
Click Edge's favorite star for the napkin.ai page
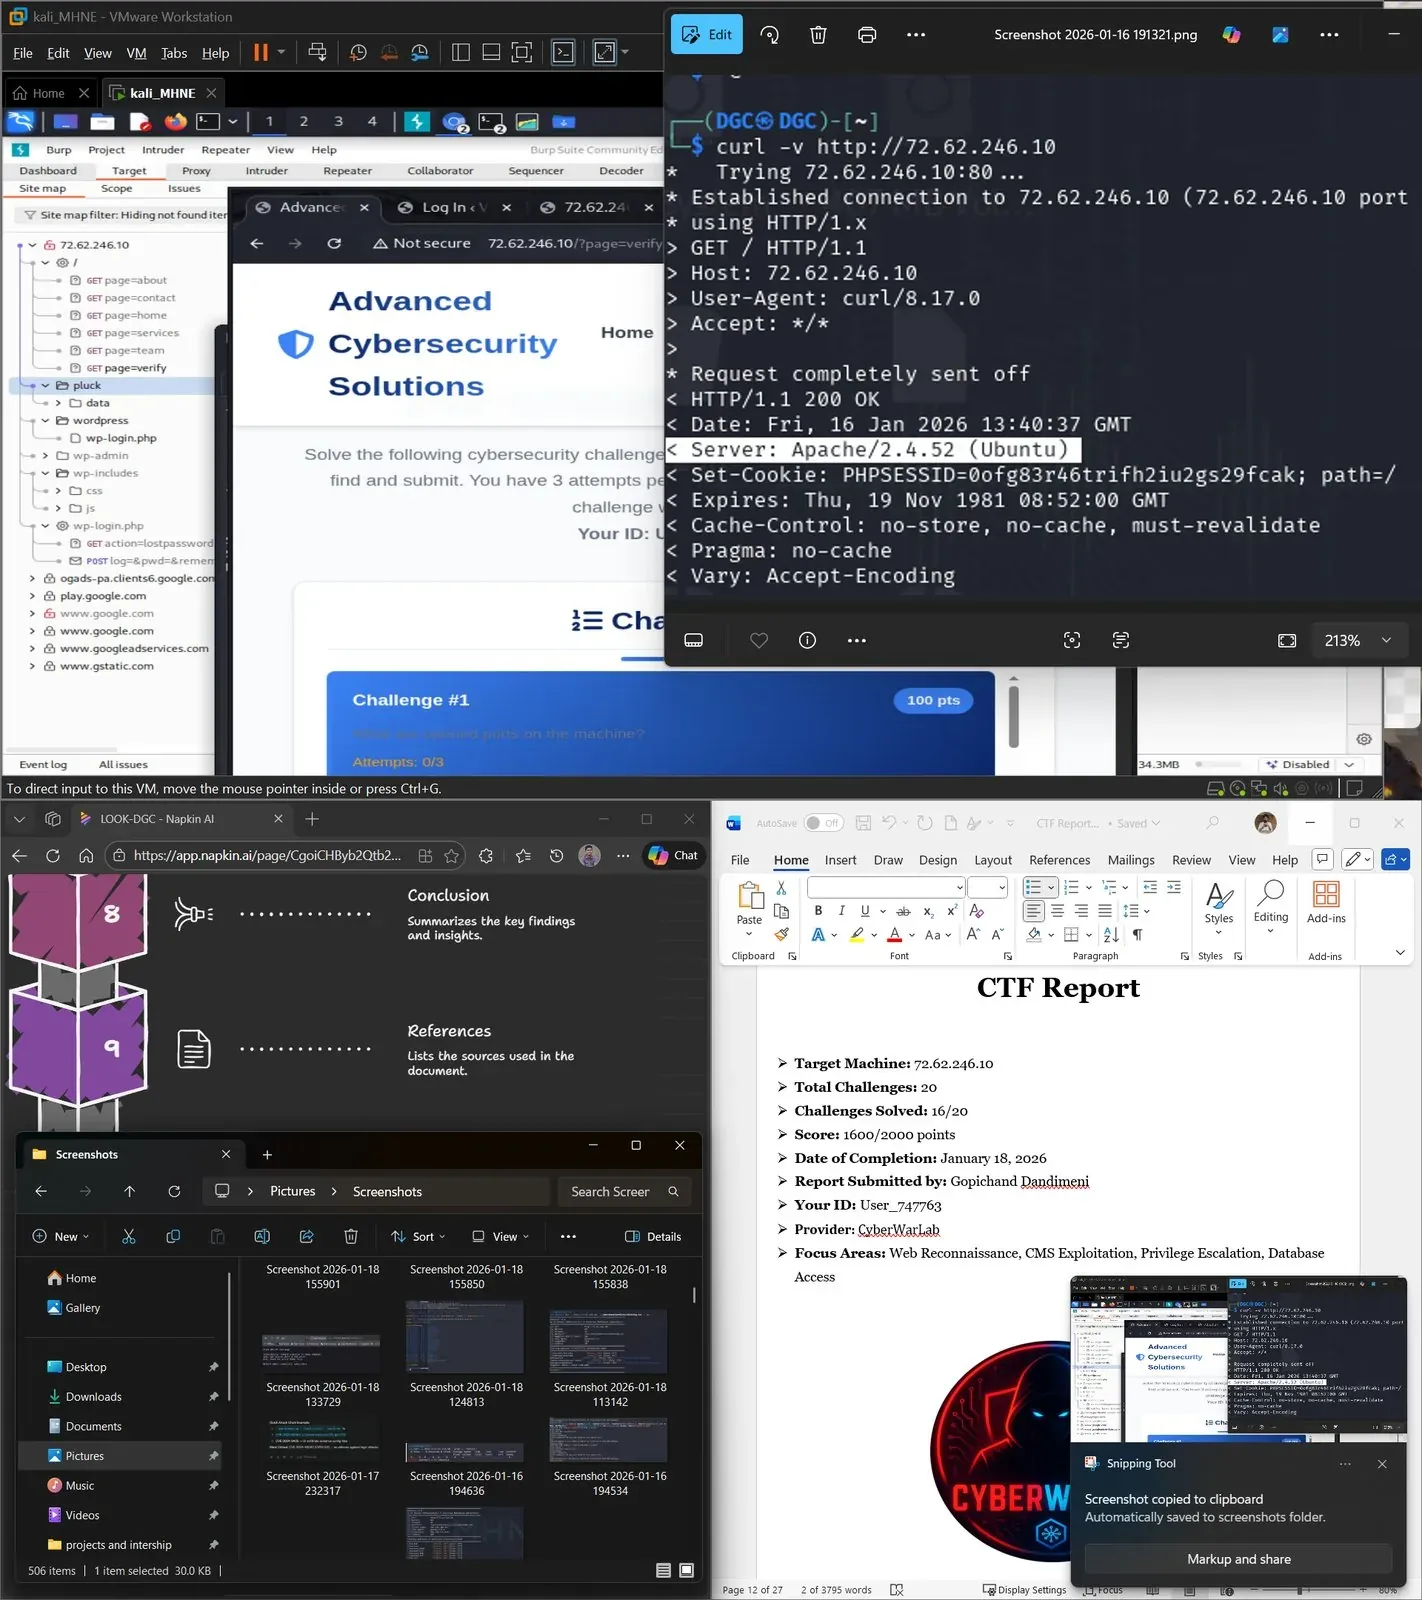tap(452, 856)
